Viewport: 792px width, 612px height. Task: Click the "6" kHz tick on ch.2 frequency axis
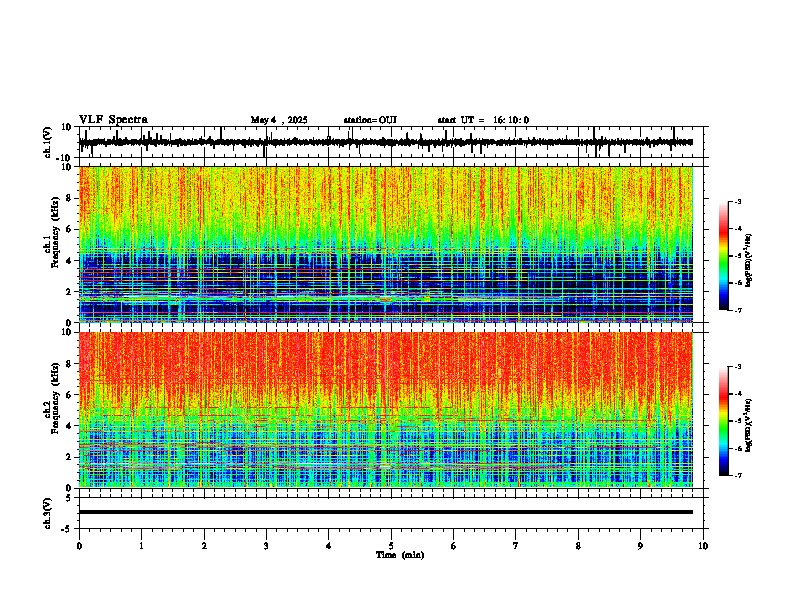(x=70, y=395)
